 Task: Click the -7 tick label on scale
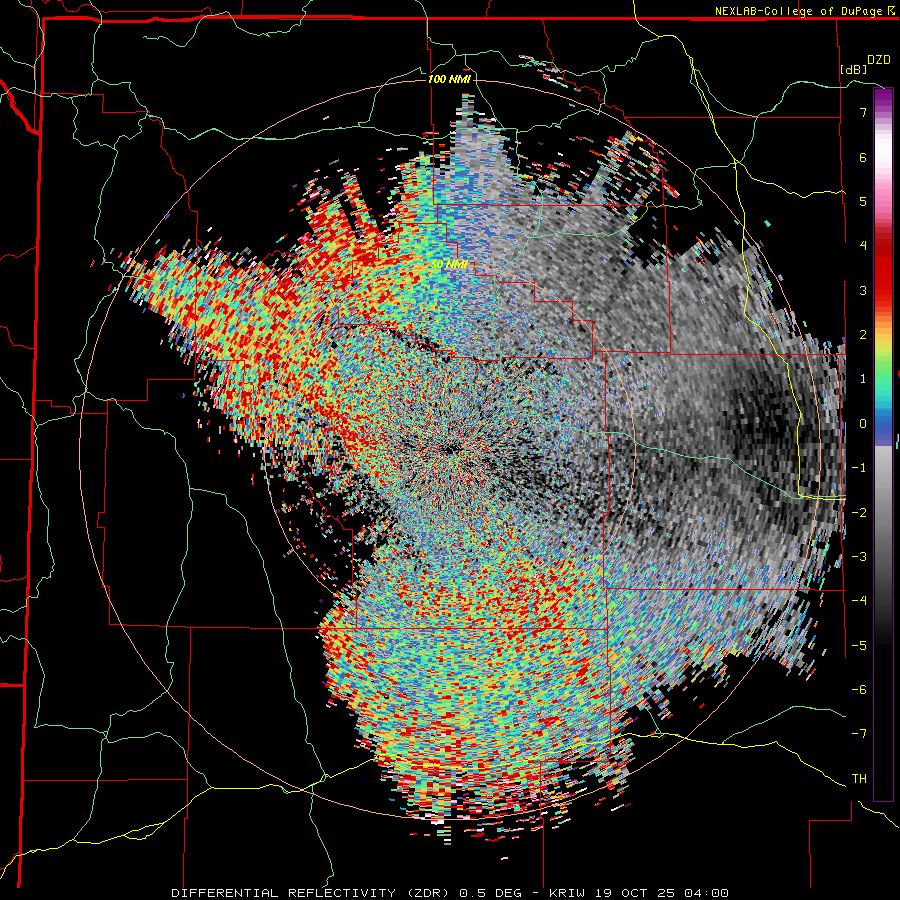(x=859, y=734)
